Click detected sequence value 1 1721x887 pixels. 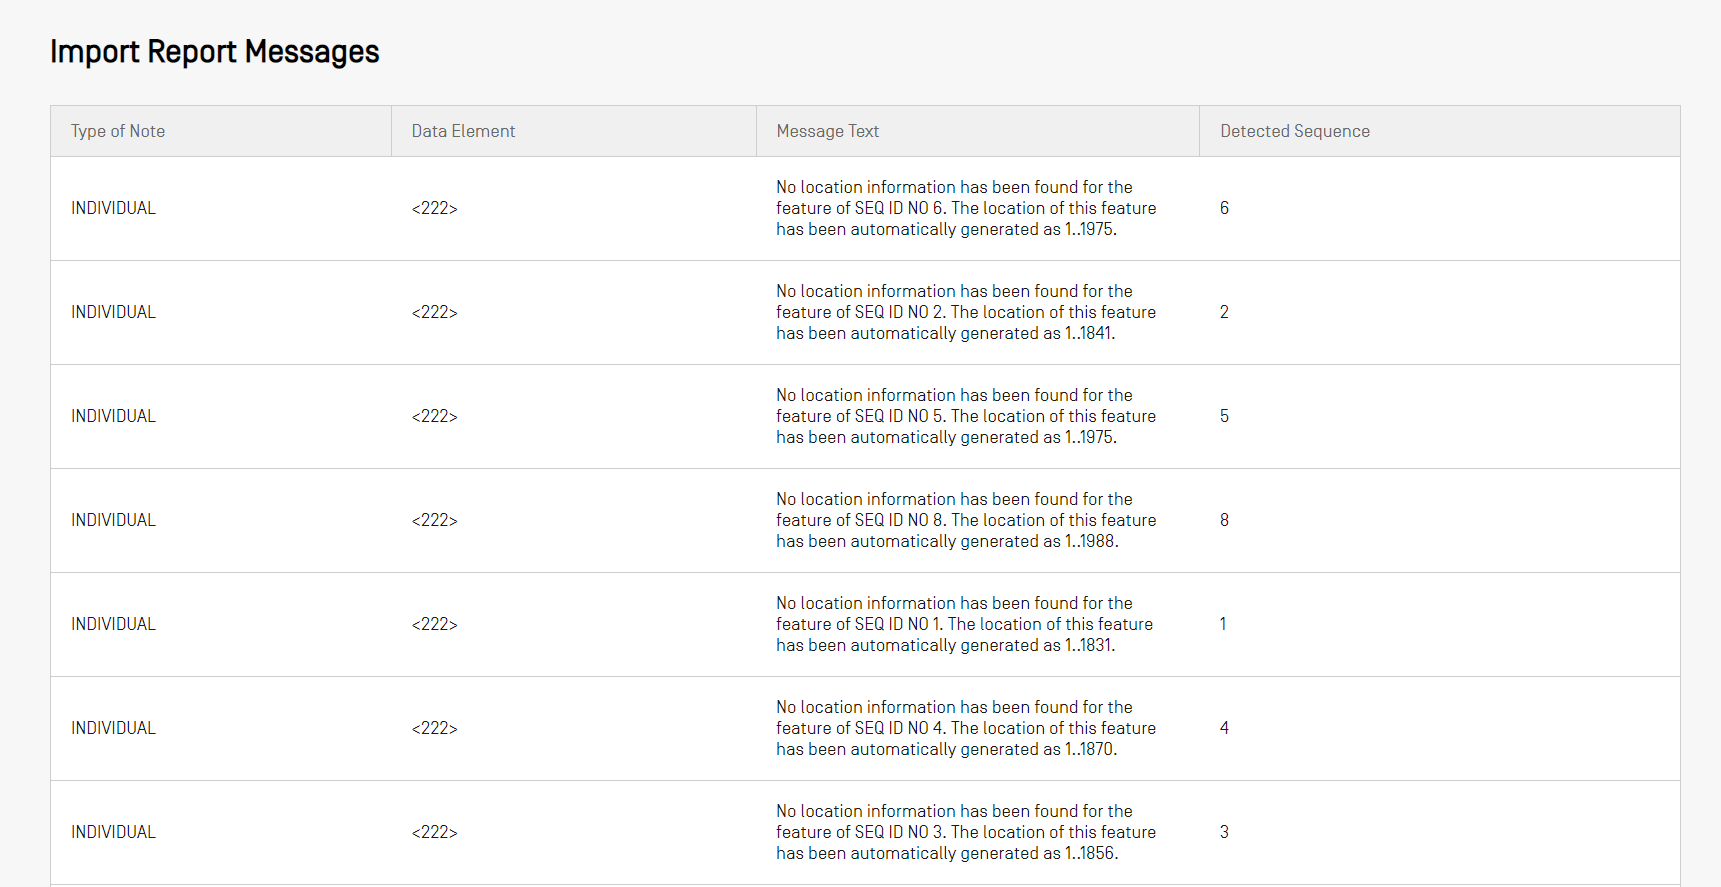tap(1223, 624)
